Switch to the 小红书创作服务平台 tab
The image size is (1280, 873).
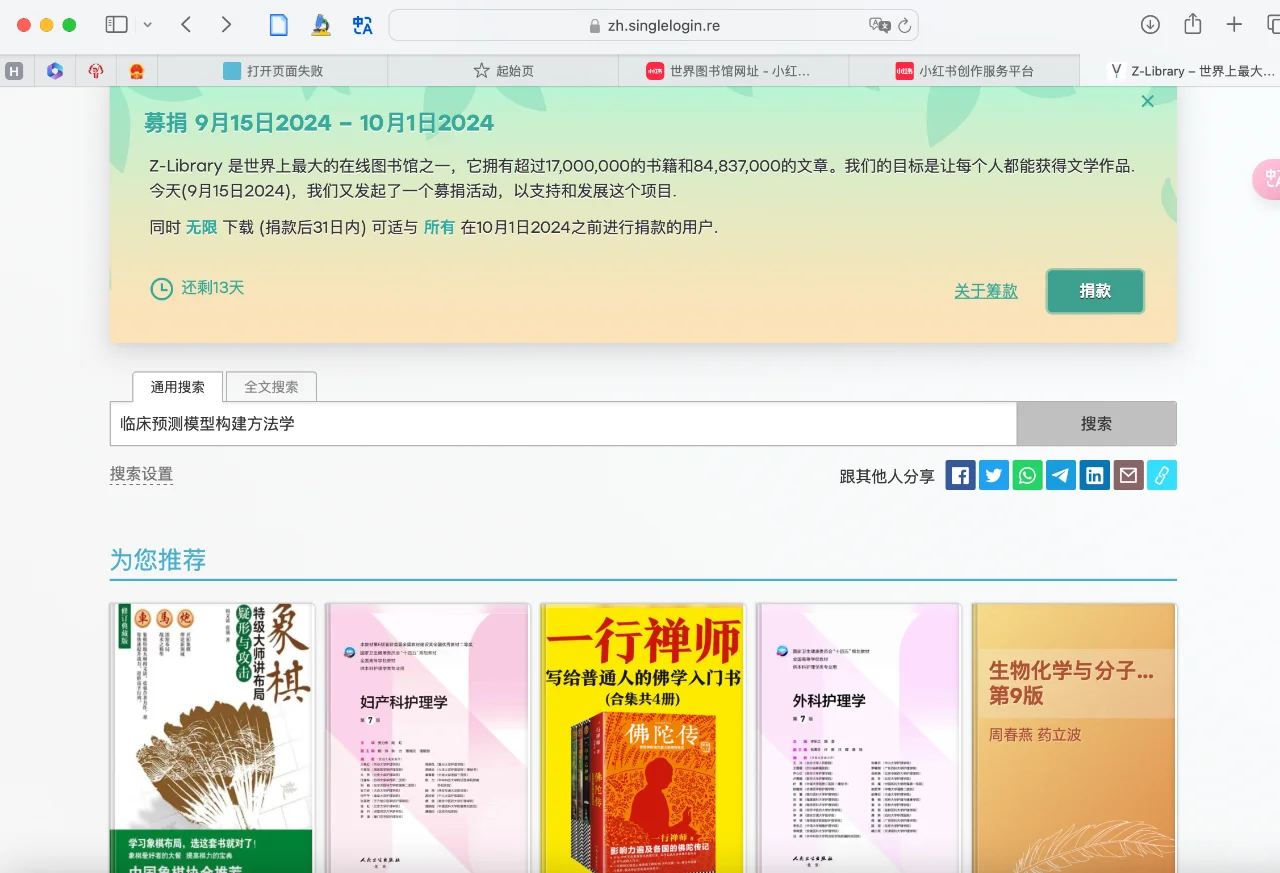click(964, 71)
